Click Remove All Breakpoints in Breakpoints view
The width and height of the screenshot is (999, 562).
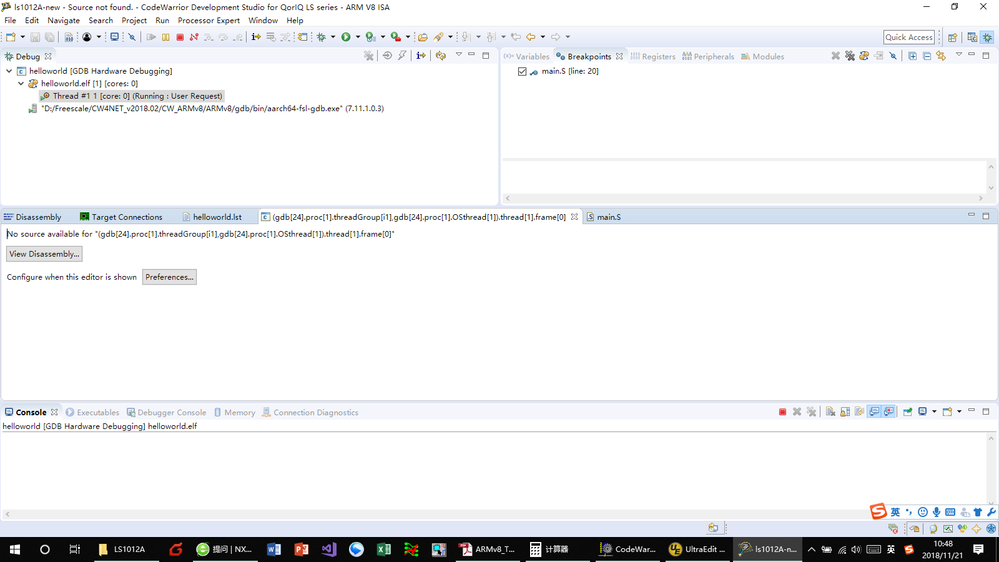(x=850, y=56)
